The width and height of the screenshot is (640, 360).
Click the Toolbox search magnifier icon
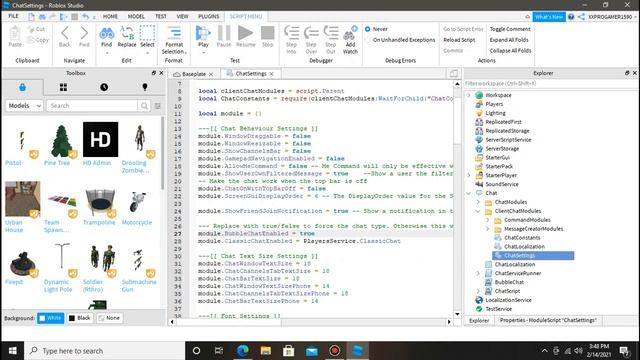point(144,106)
